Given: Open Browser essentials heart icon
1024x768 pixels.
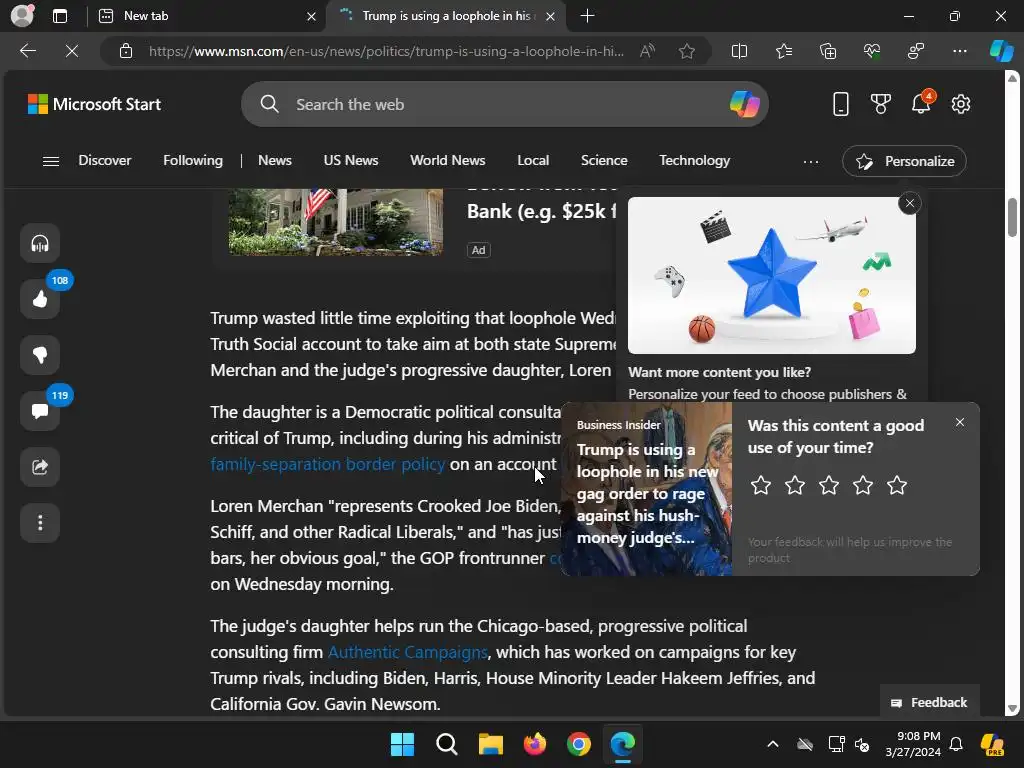Looking at the screenshot, I should coord(872,51).
